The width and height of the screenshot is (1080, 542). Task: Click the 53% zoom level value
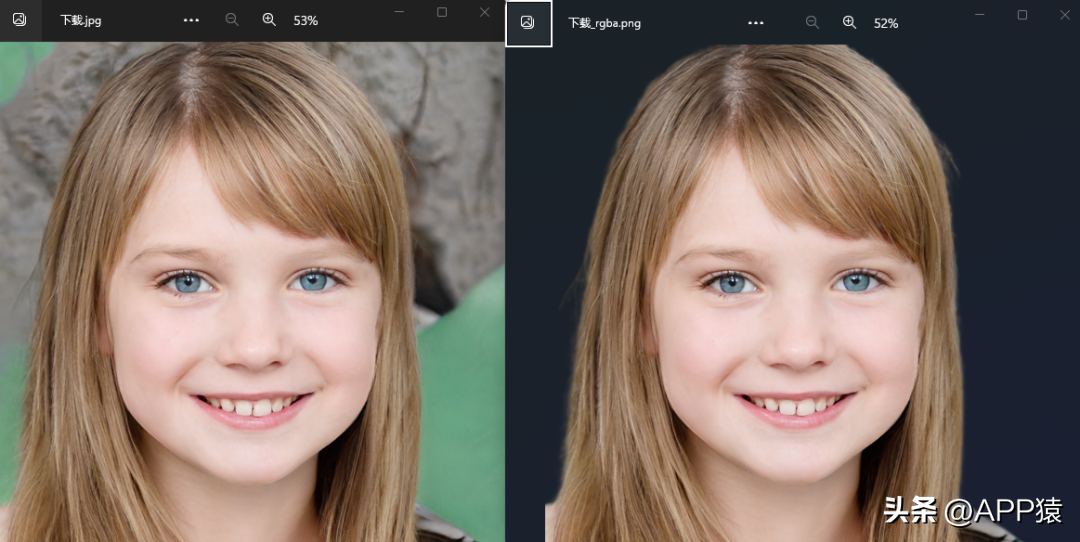(x=305, y=21)
